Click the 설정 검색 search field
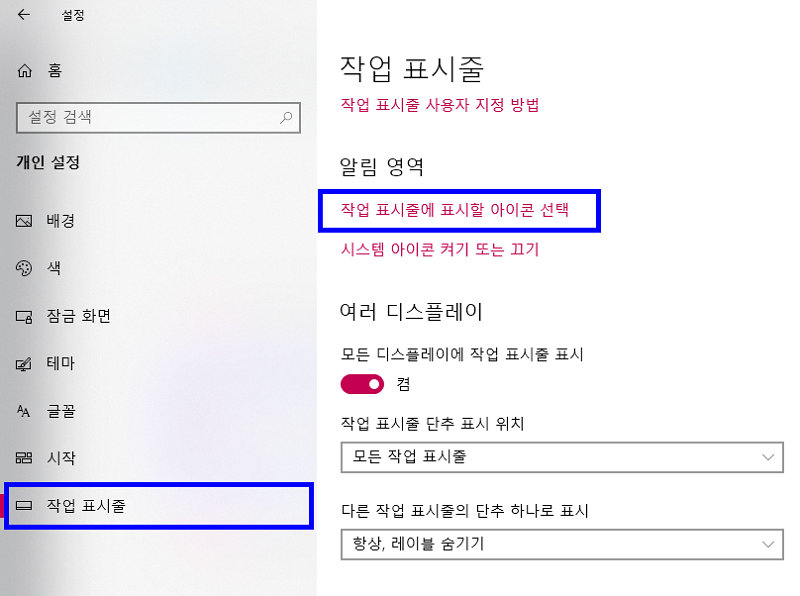 pos(150,118)
